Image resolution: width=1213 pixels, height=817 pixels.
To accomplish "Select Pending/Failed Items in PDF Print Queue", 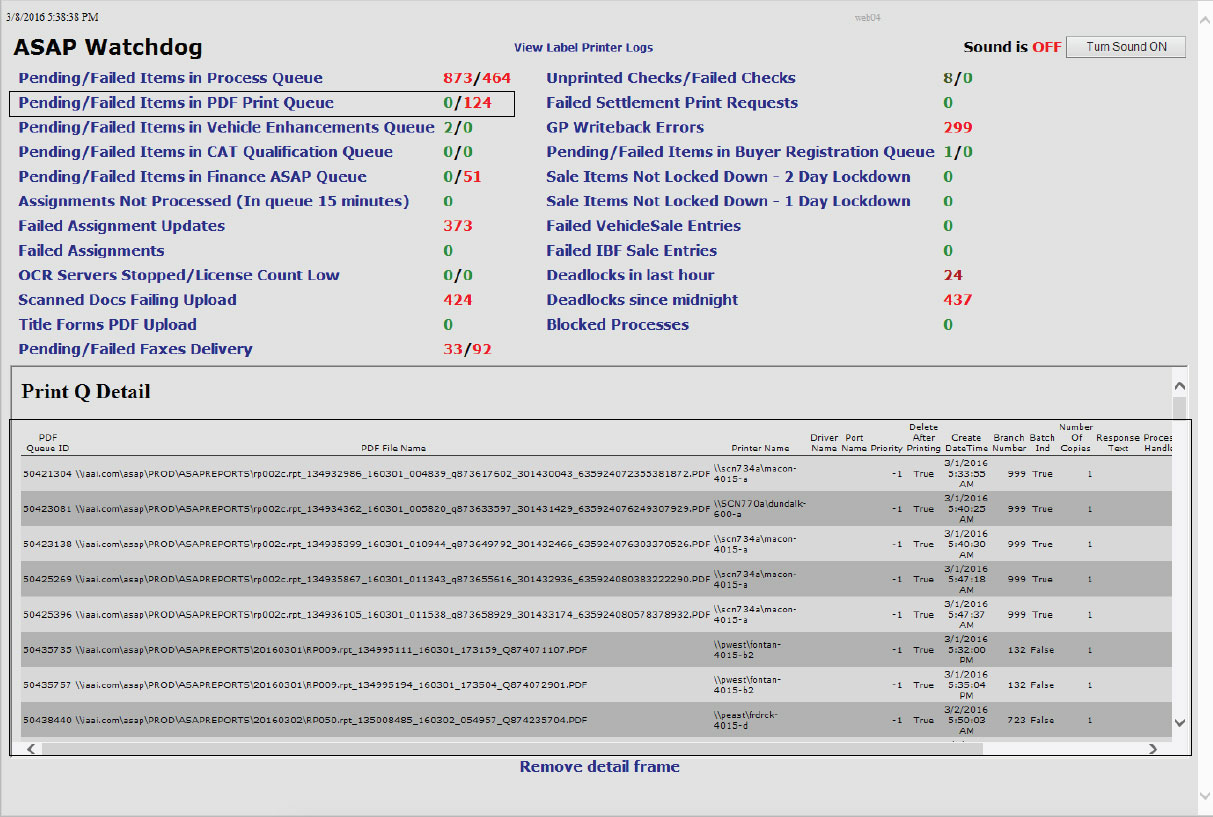I will (x=176, y=103).
